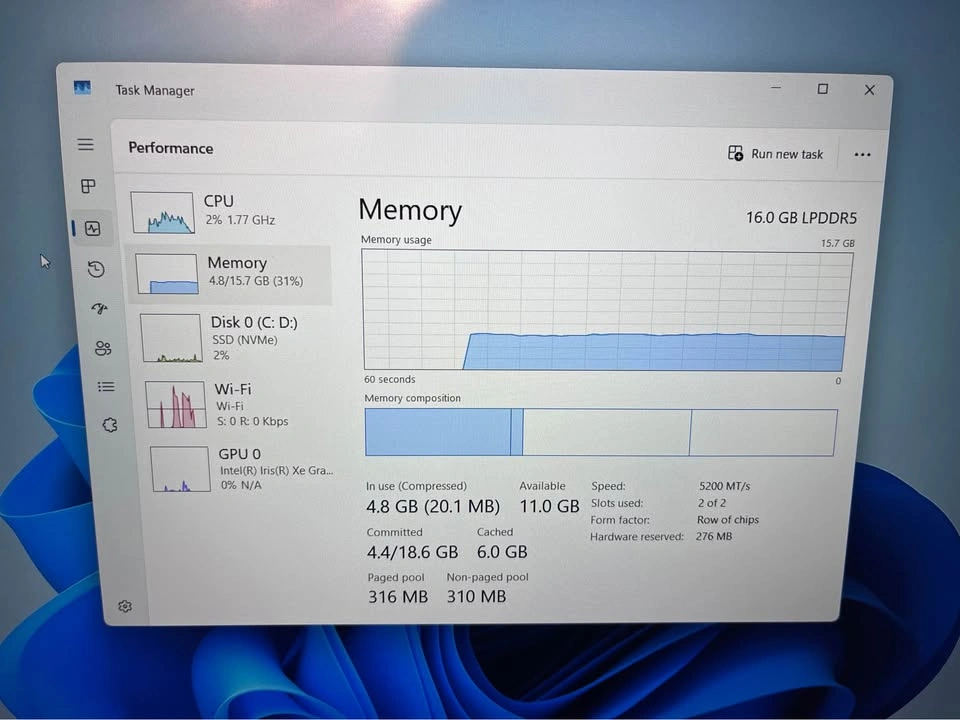
Task: Open the Services page icon
Action: click(110, 425)
